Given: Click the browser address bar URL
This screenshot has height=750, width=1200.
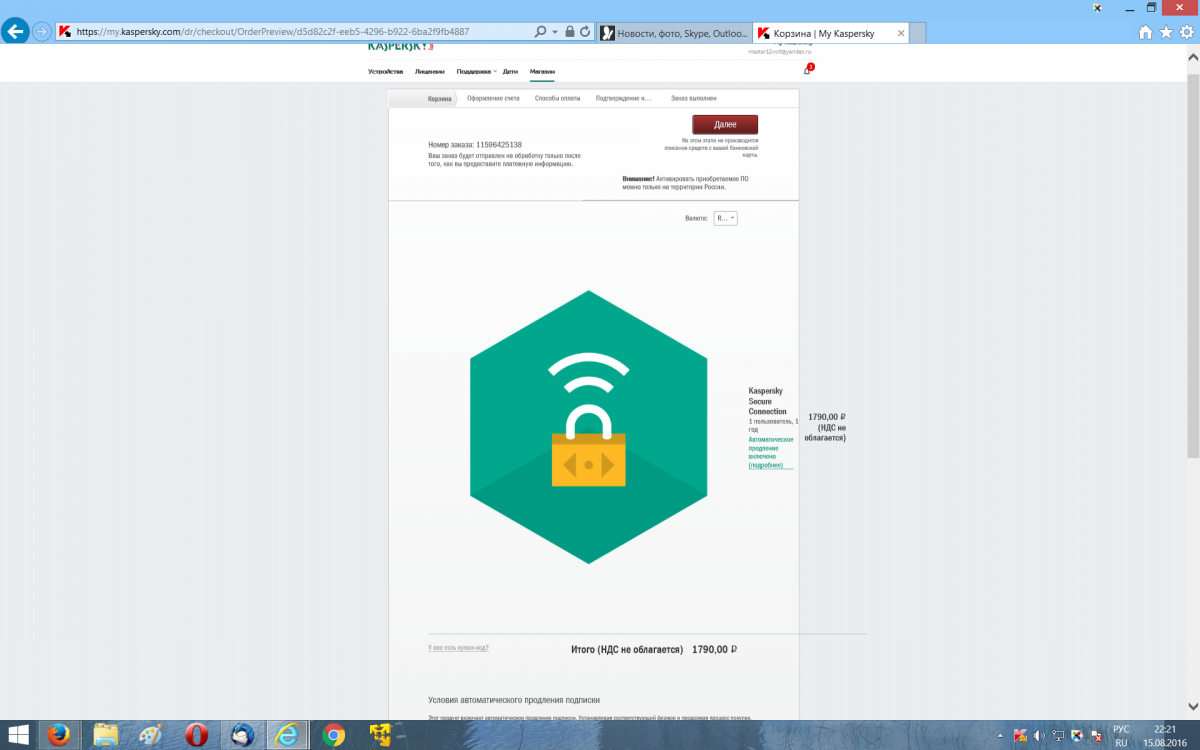Looking at the screenshot, I should point(272,32).
